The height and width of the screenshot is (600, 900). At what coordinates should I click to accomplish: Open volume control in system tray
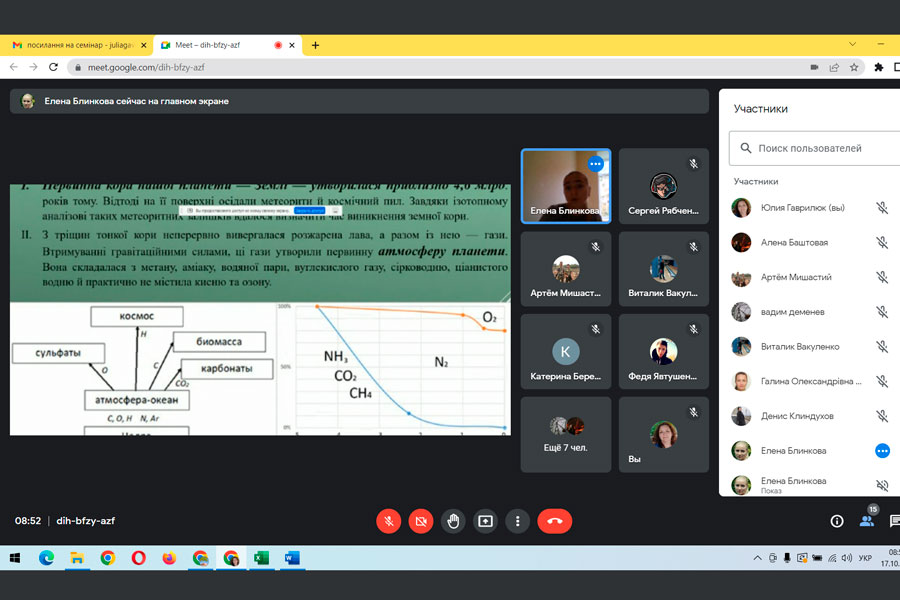[847, 558]
